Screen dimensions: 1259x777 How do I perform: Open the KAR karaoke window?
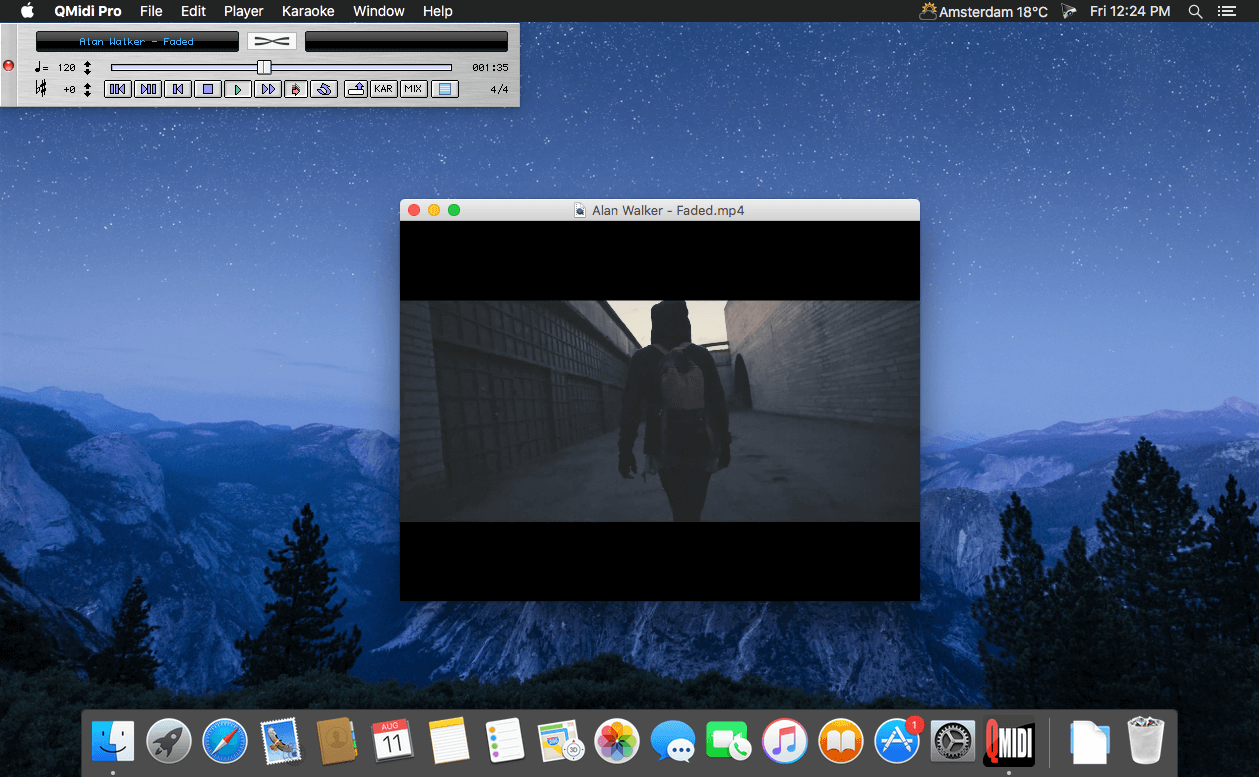click(383, 89)
